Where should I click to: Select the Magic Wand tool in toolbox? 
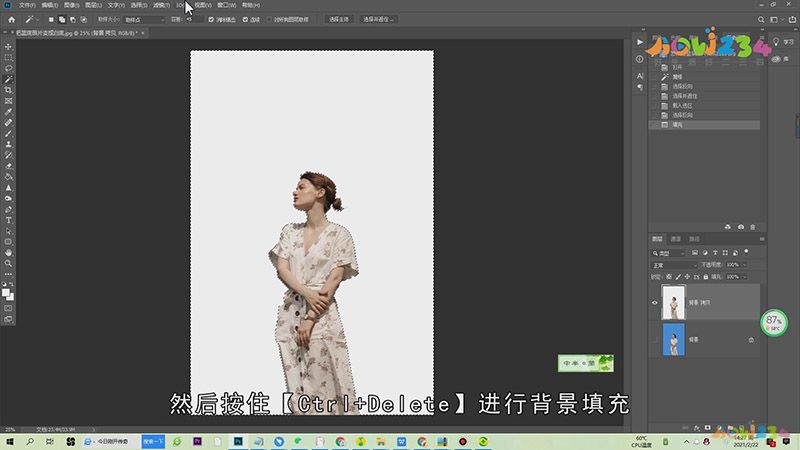(x=8, y=79)
